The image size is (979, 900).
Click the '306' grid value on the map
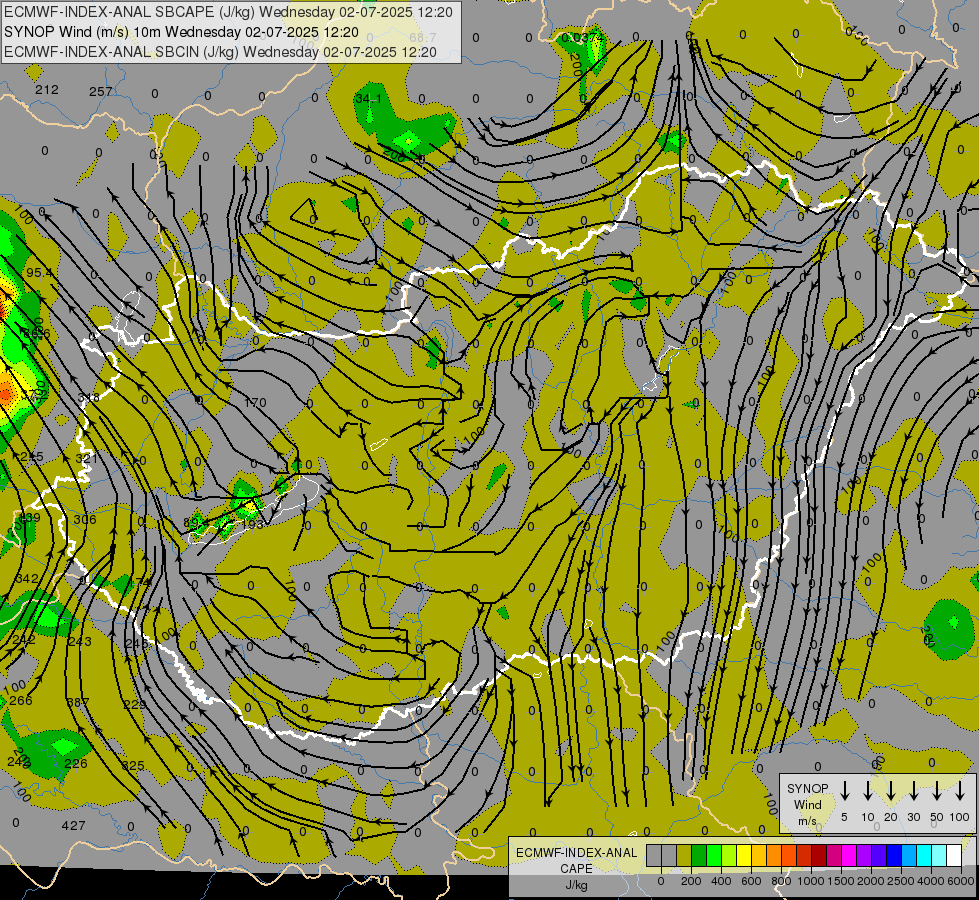coord(85,520)
